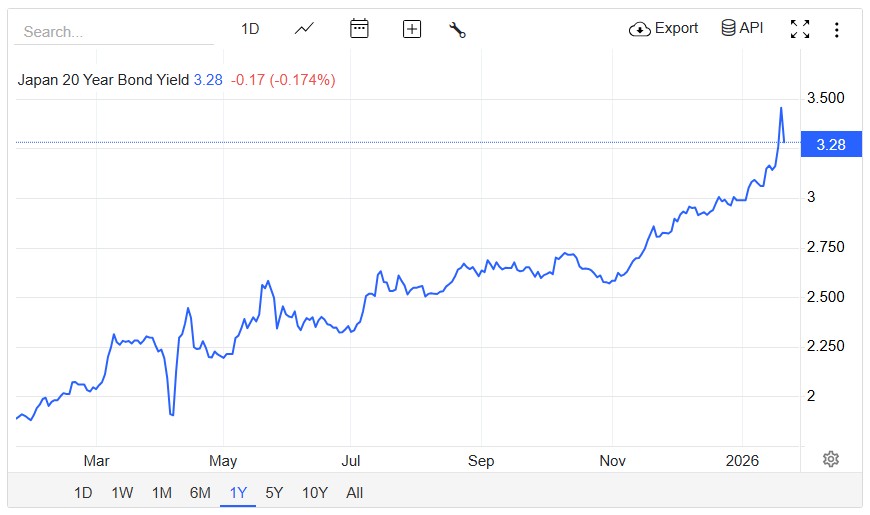Click the chart type line icon
This screenshot has width=870, height=515.
point(305,29)
